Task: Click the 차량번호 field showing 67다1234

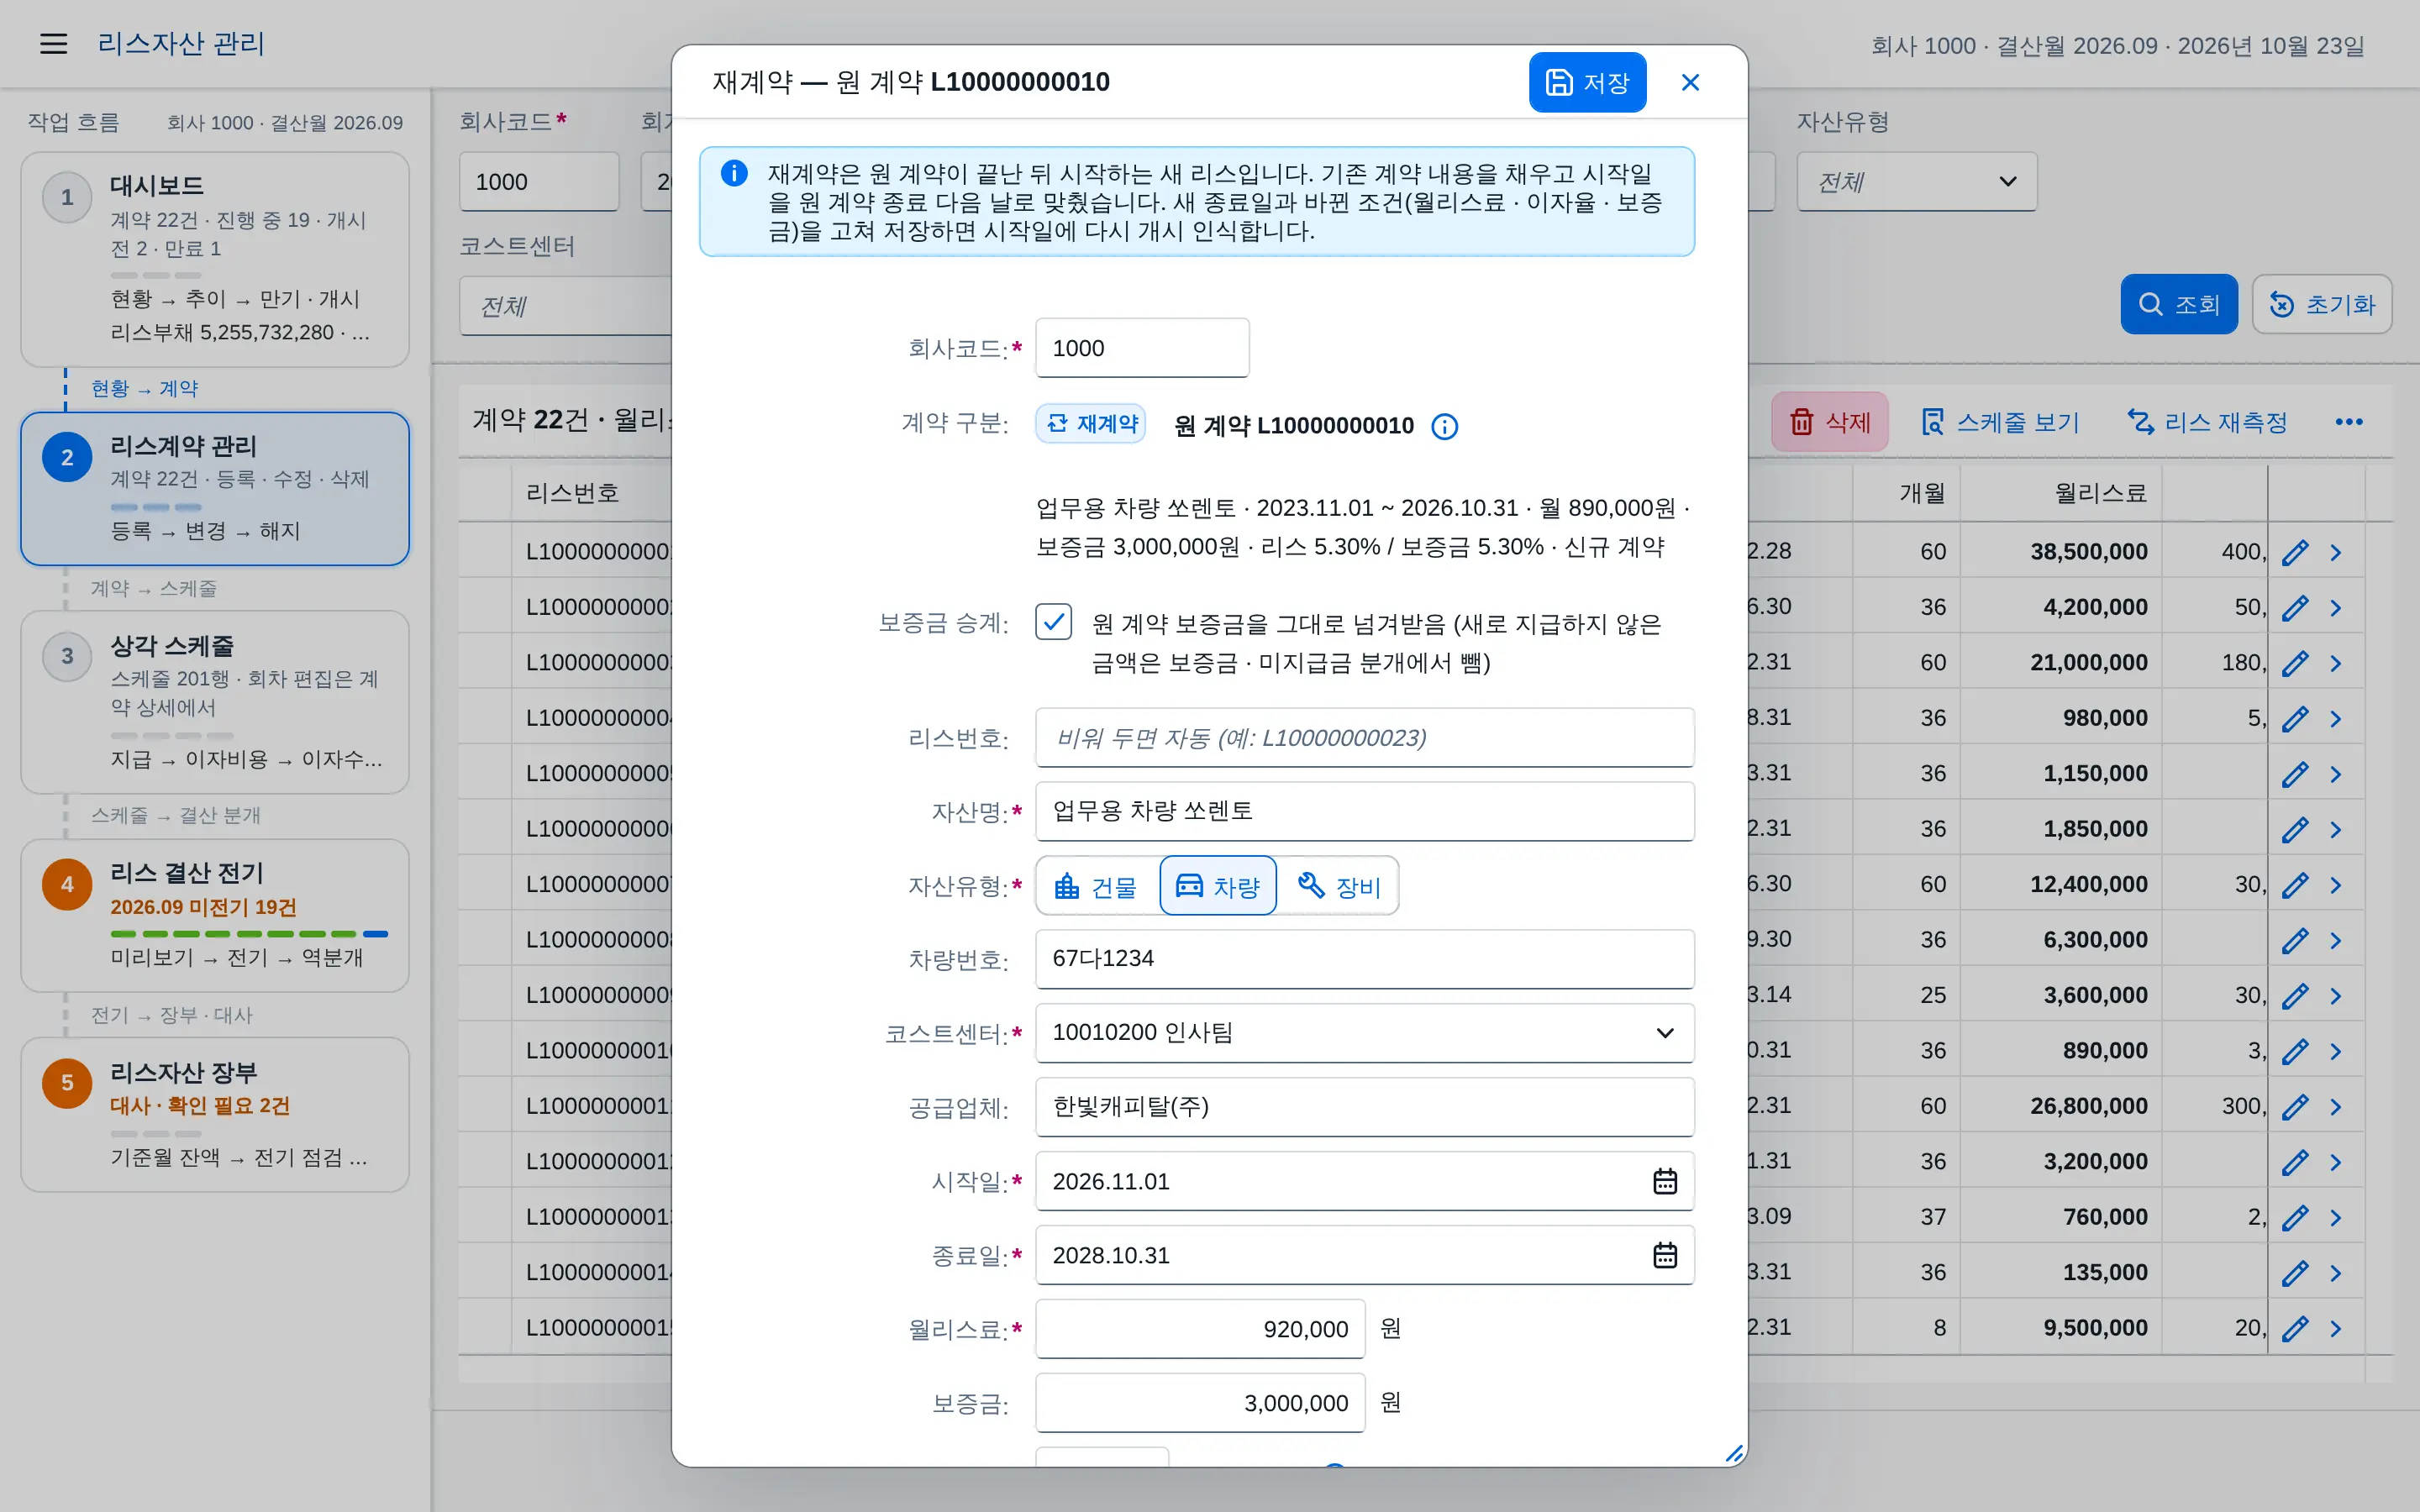Action: (x=1364, y=959)
